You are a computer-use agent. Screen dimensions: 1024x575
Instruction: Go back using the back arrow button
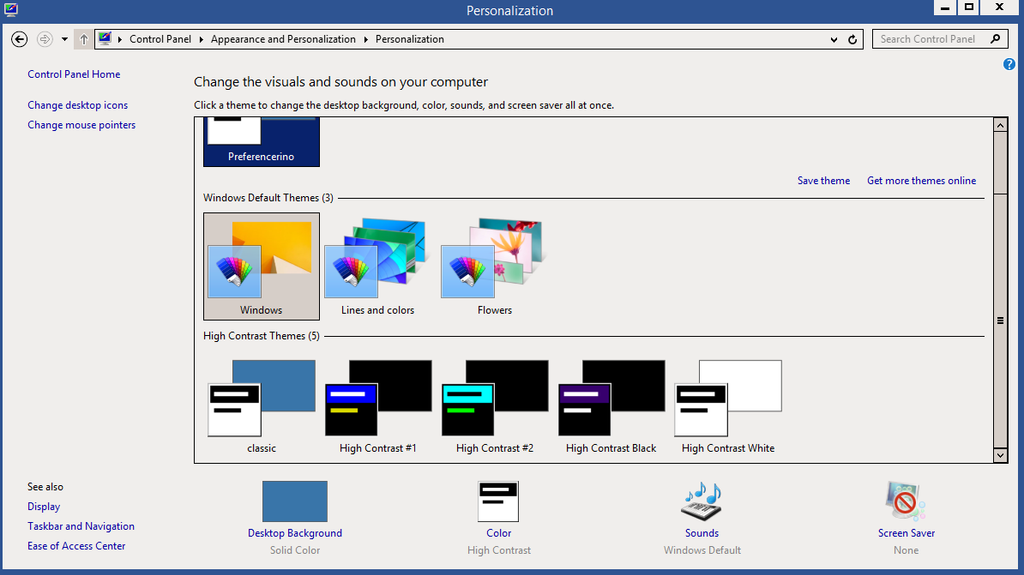click(x=20, y=39)
